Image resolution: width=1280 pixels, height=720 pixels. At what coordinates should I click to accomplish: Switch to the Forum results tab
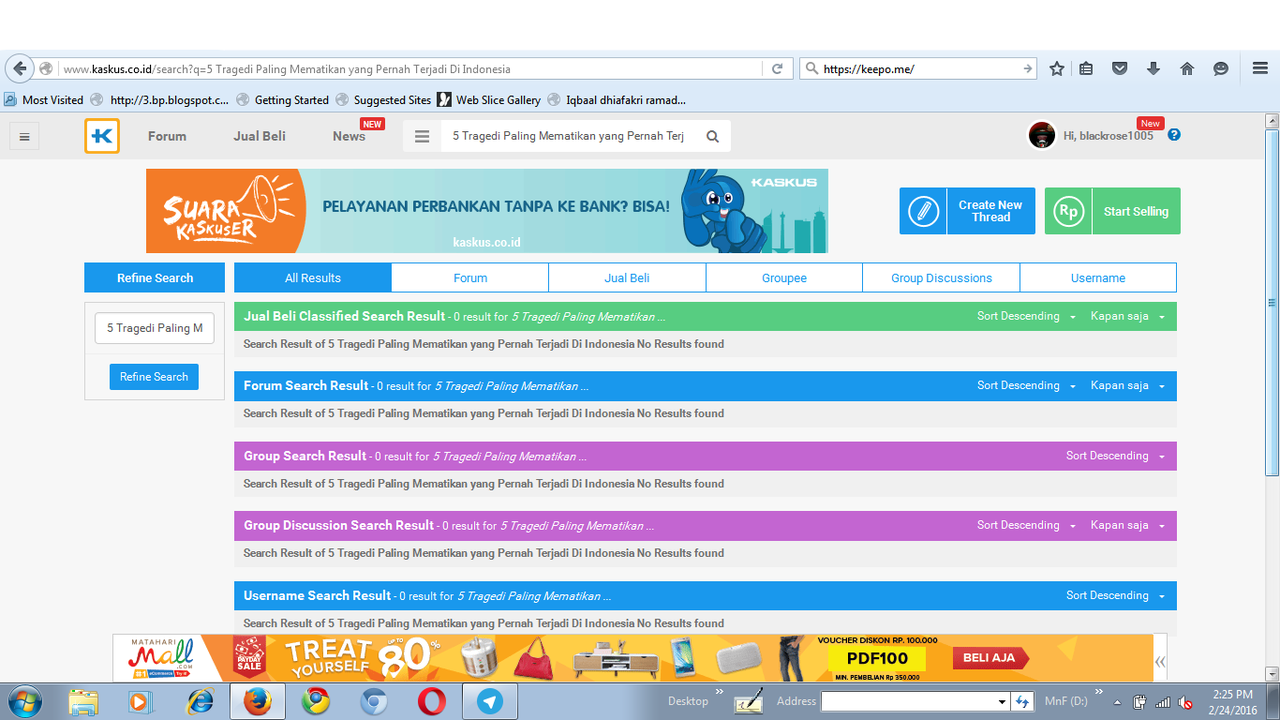coord(470,278)
